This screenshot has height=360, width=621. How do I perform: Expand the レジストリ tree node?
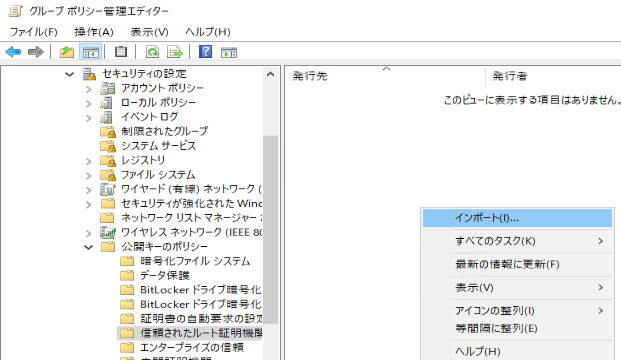pos(89,161)
